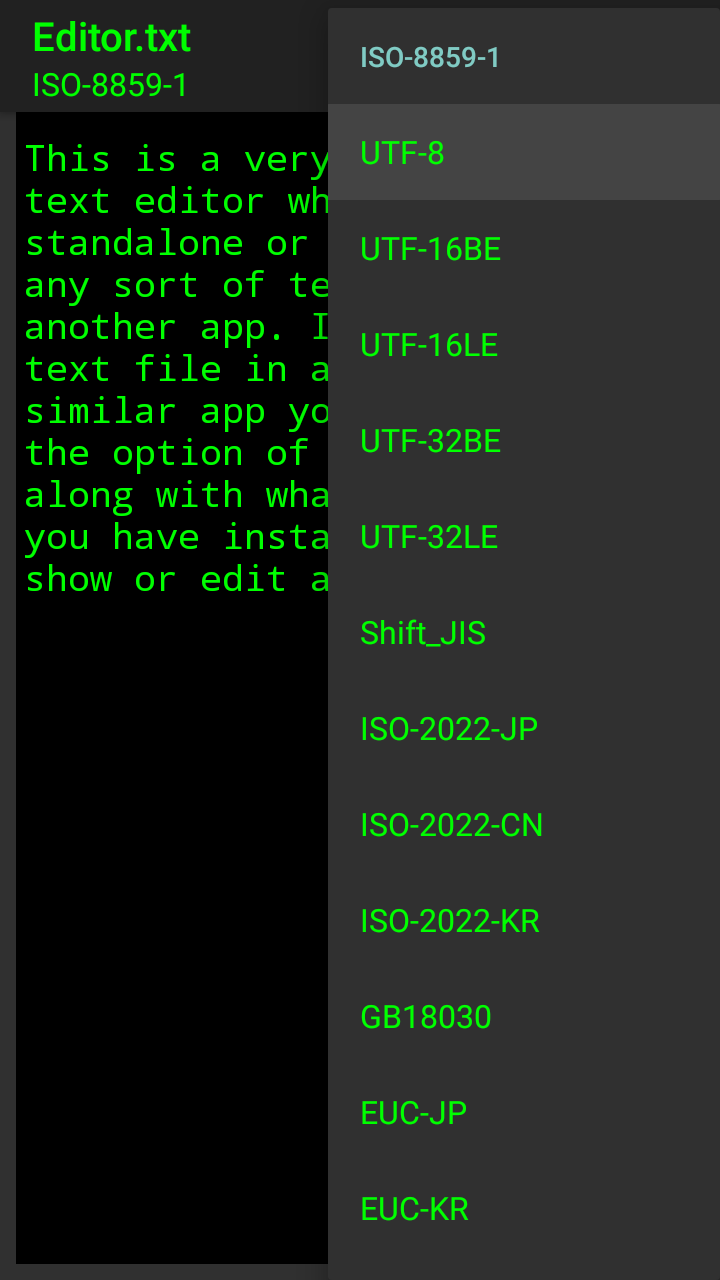Image resolution: width=720 pixels, height=1280 pixels.
Task: Select ISO-8859-1 encoding in the list
Action: pyautogui.click(x=524, y=57)
